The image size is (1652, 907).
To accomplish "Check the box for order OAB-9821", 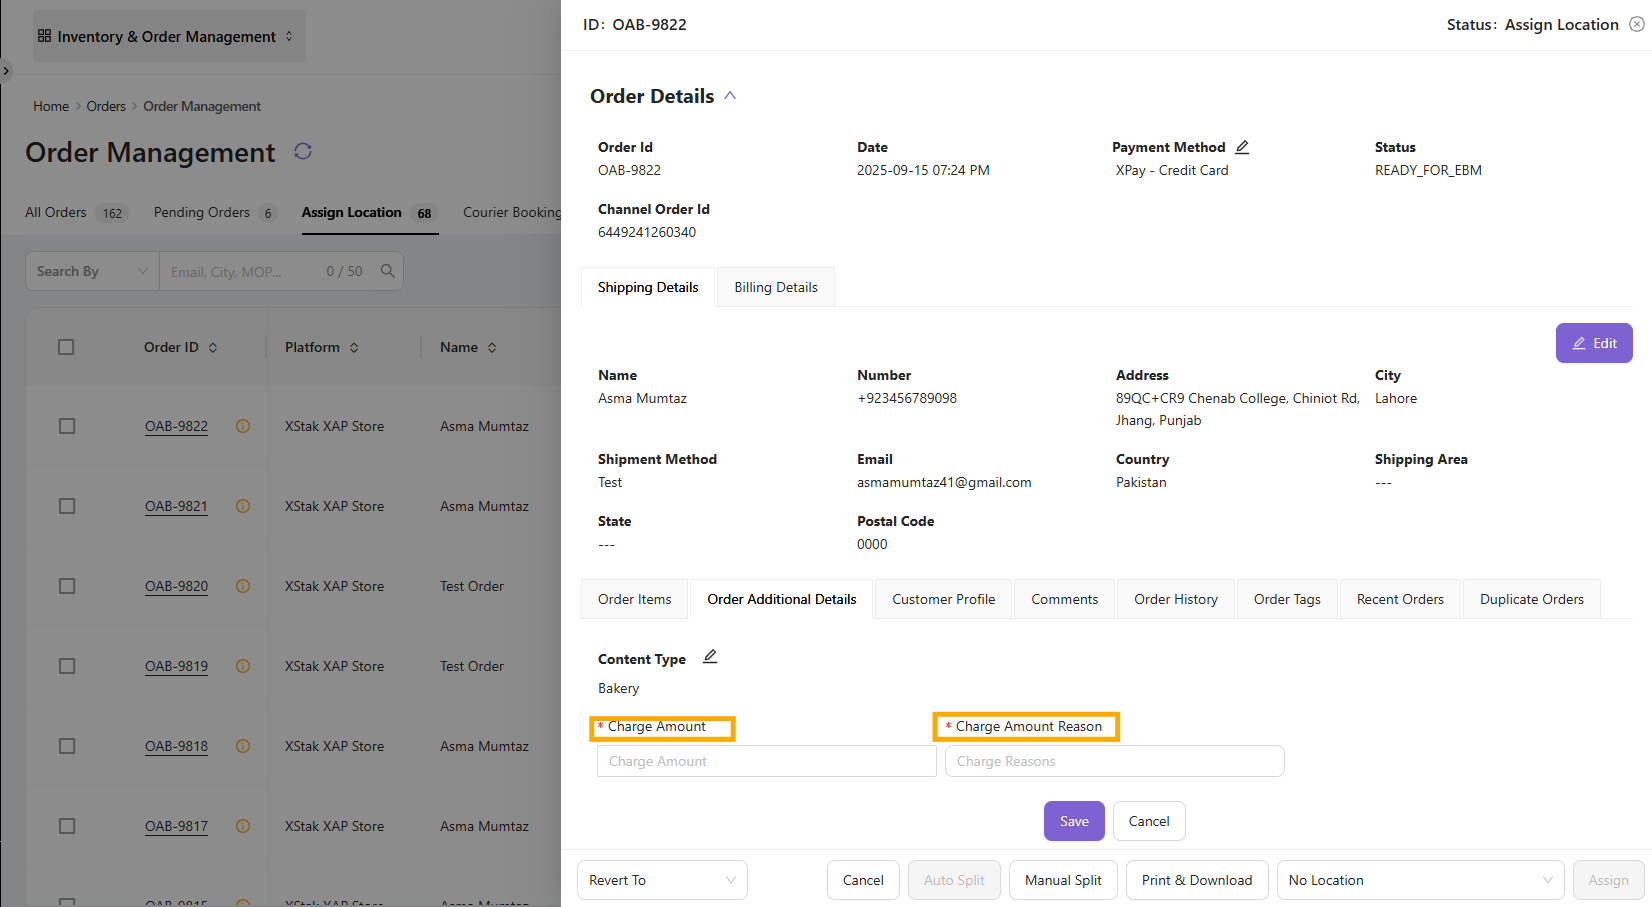I will coord(67,506).
